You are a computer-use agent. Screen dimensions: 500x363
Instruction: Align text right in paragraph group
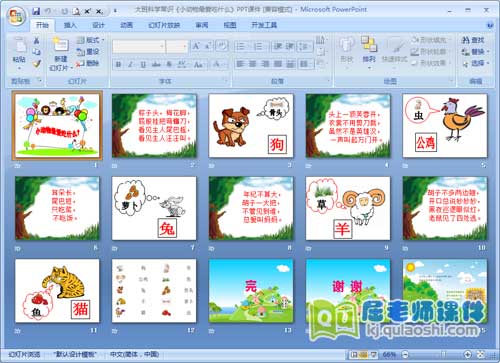(265, 63)
